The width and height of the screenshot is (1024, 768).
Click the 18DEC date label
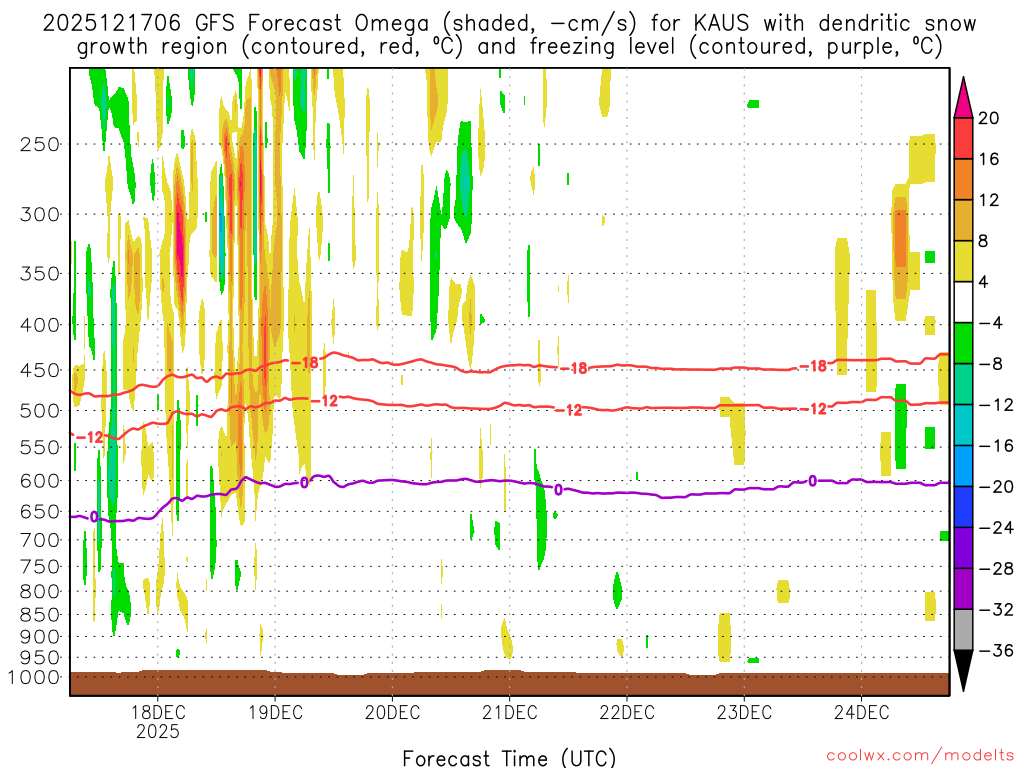click(157, 712)
